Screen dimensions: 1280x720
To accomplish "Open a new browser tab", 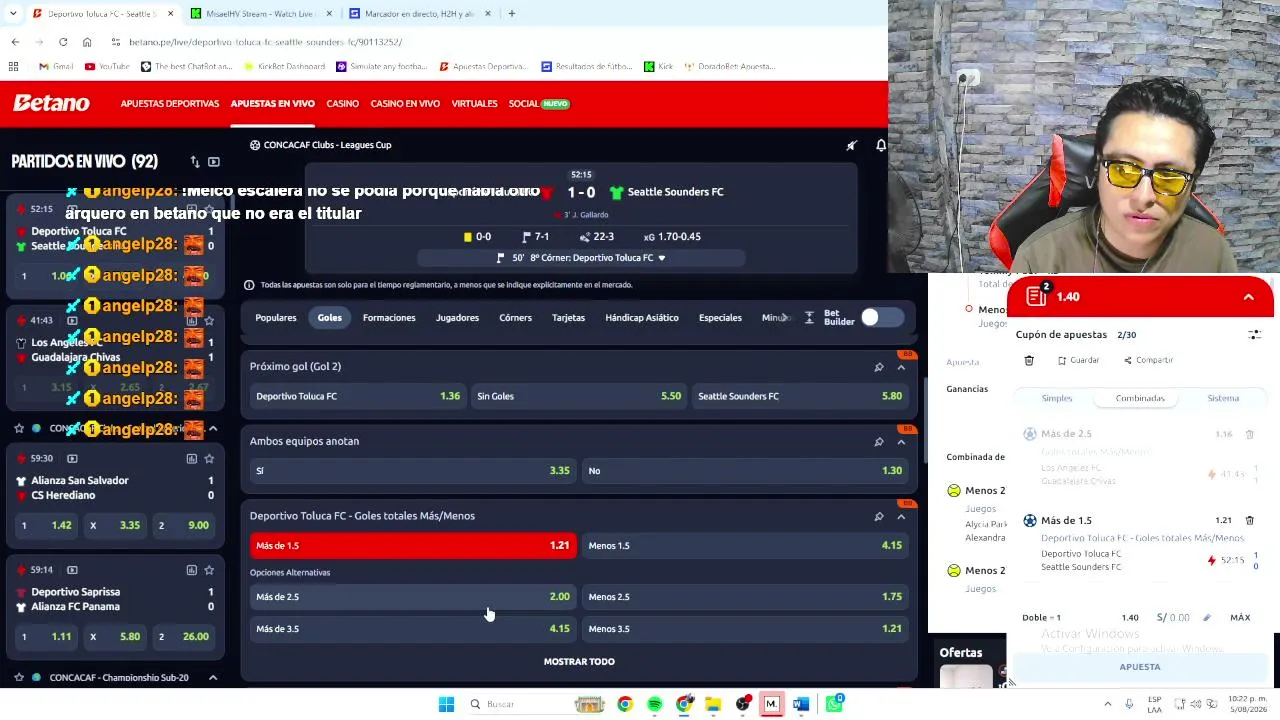I will pos(511,14).
